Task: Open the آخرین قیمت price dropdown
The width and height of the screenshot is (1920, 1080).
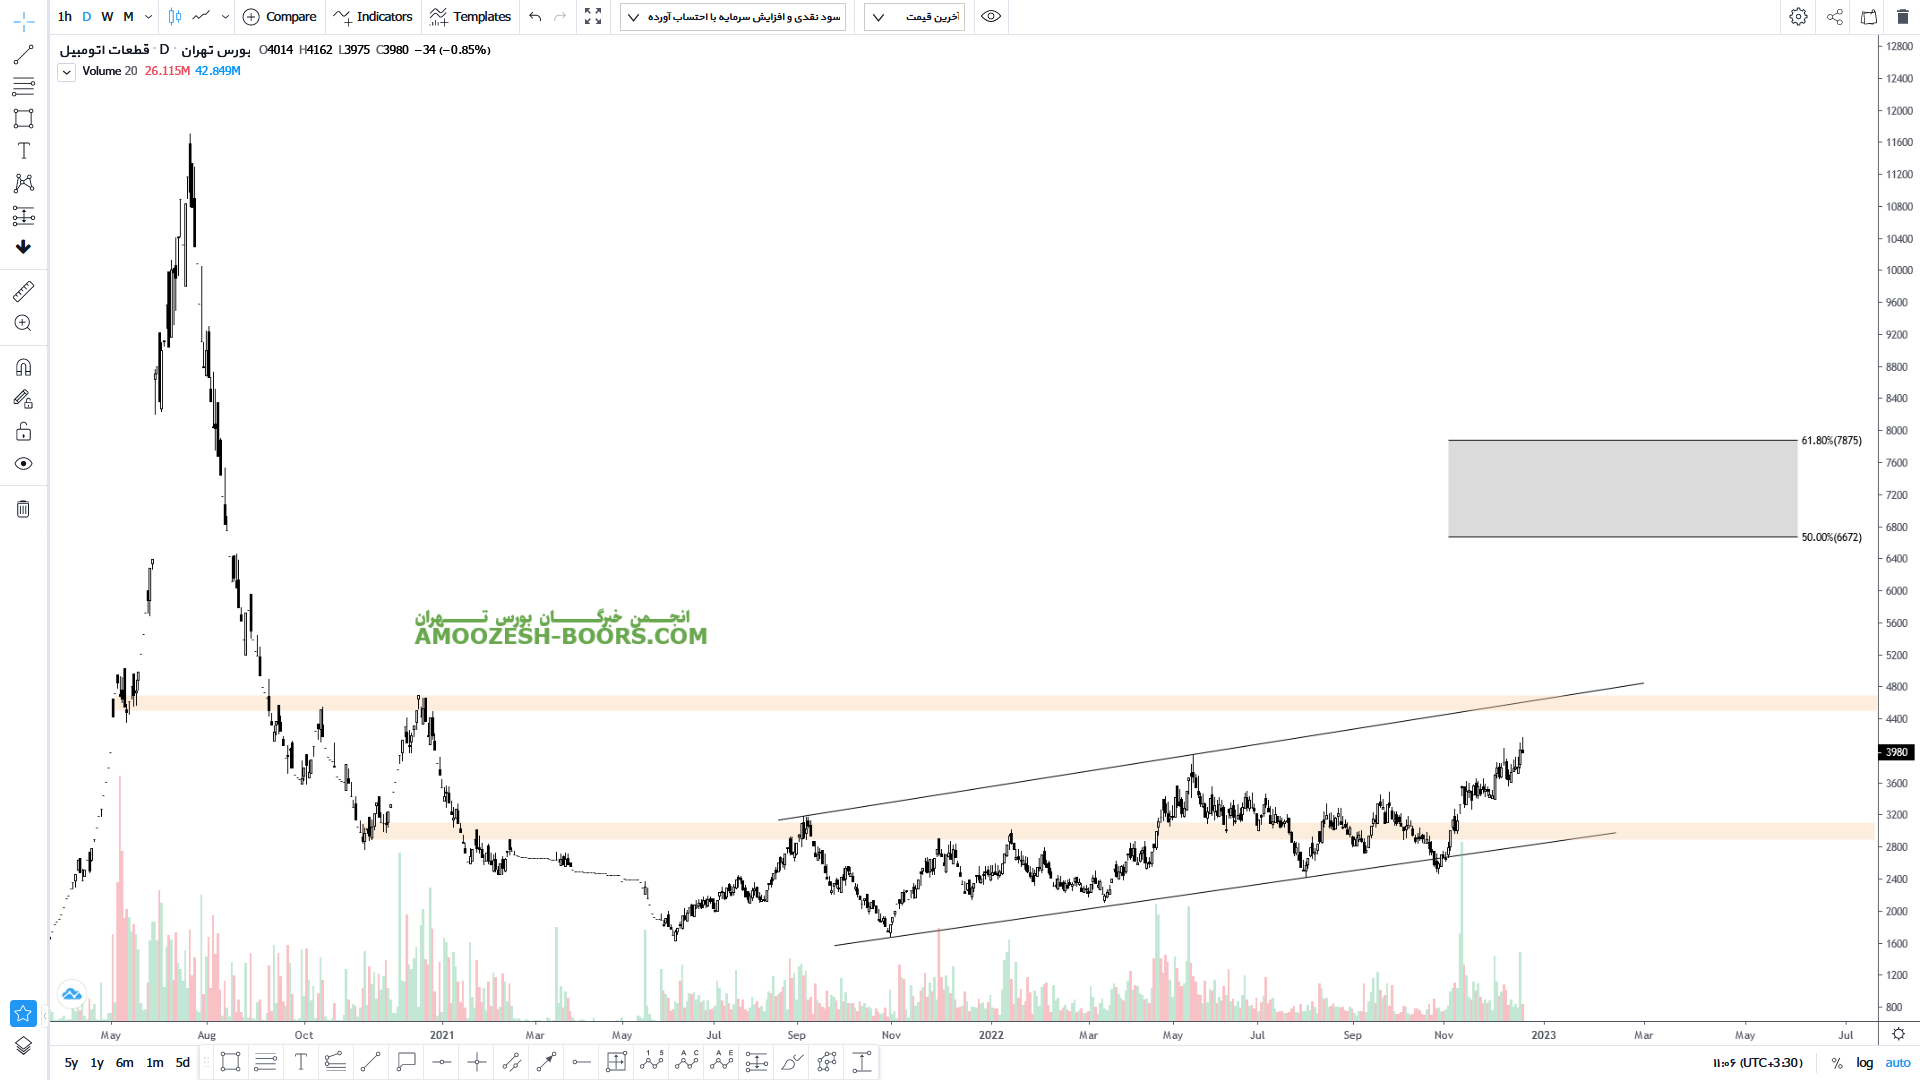Action: point(914,17)
